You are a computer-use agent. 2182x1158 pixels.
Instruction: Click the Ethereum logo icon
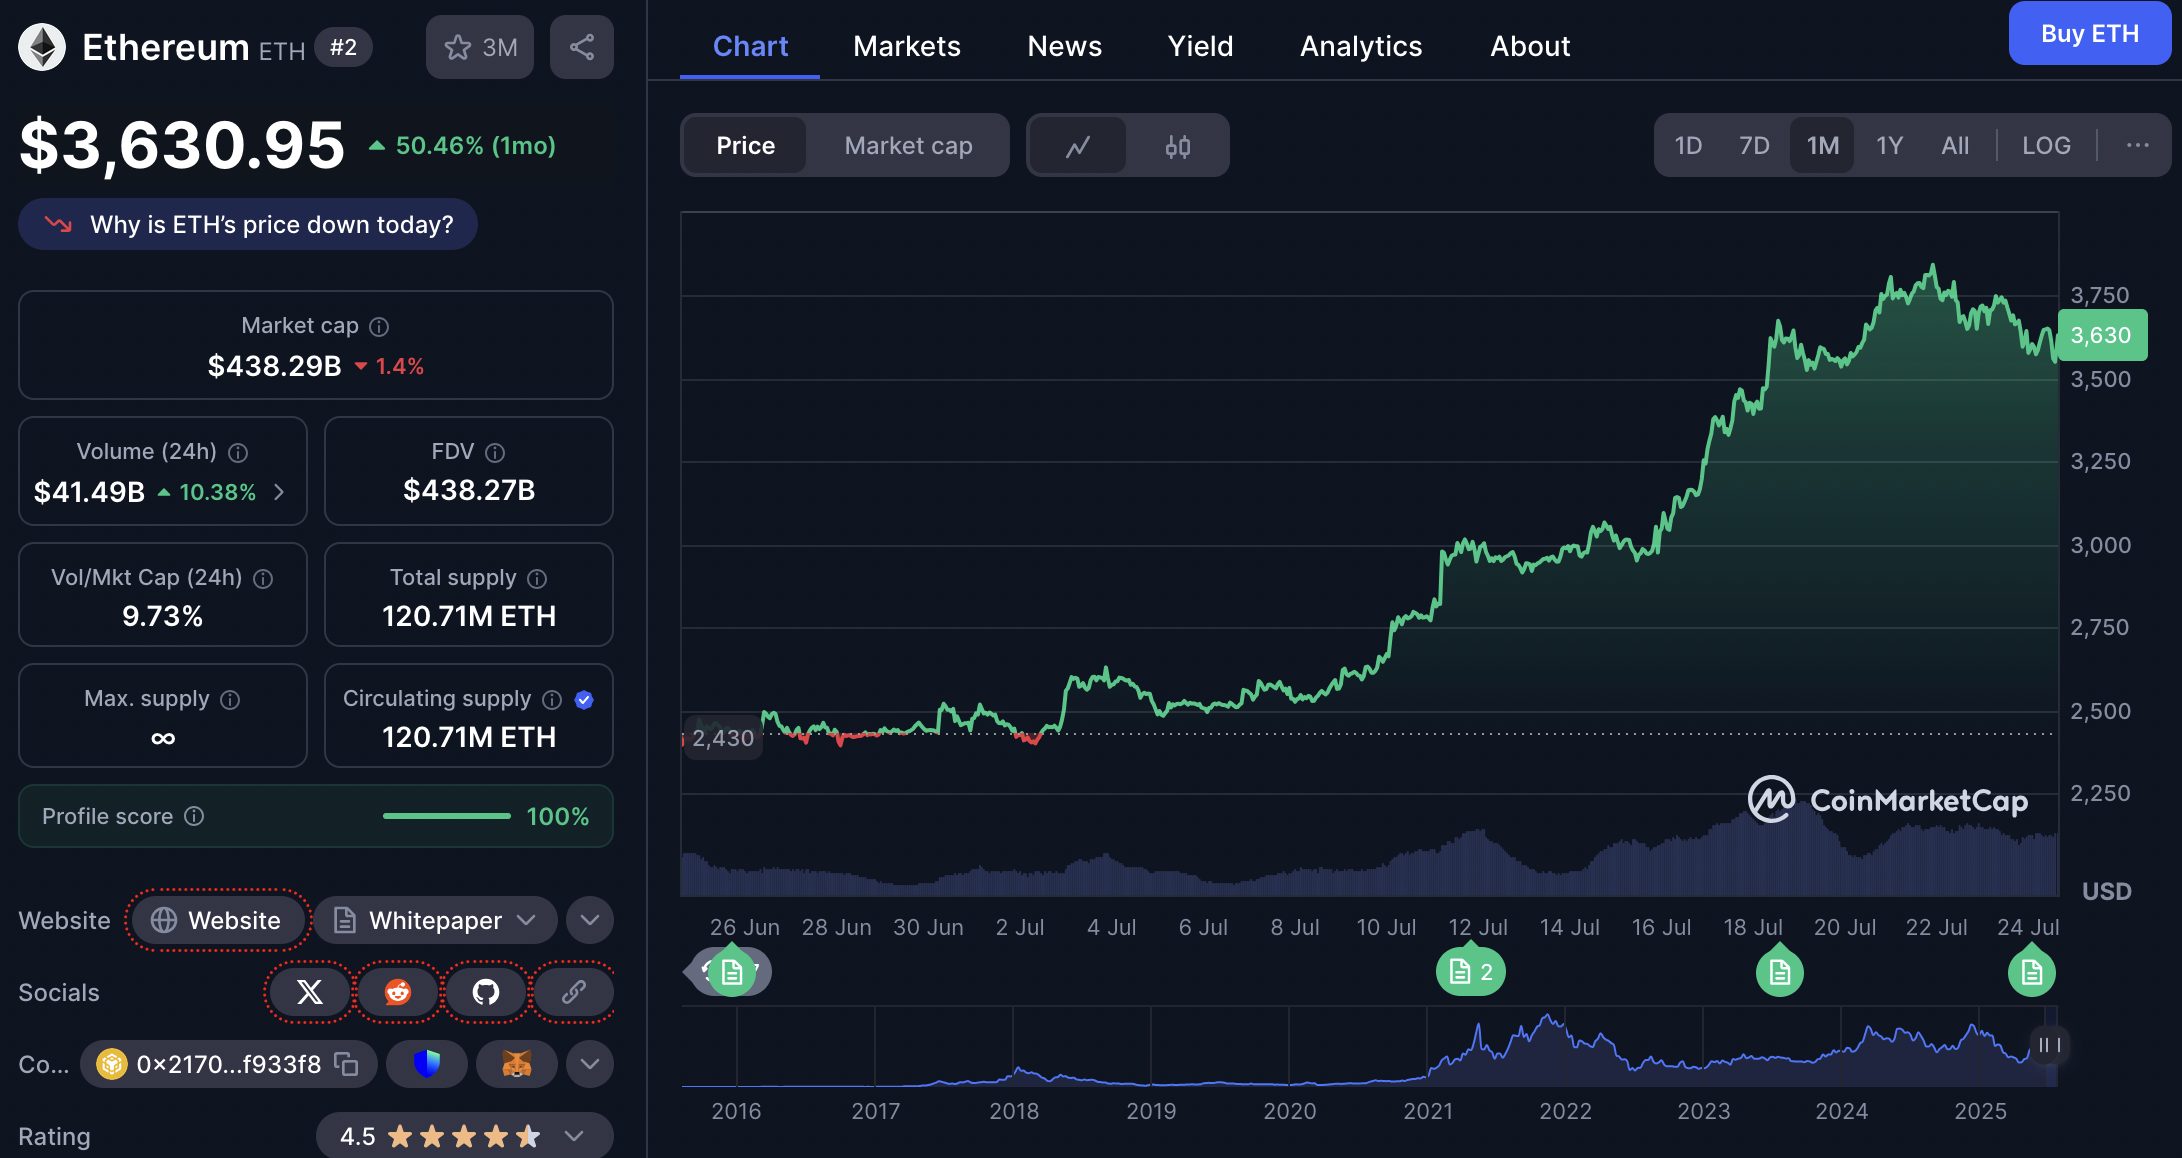42,47
